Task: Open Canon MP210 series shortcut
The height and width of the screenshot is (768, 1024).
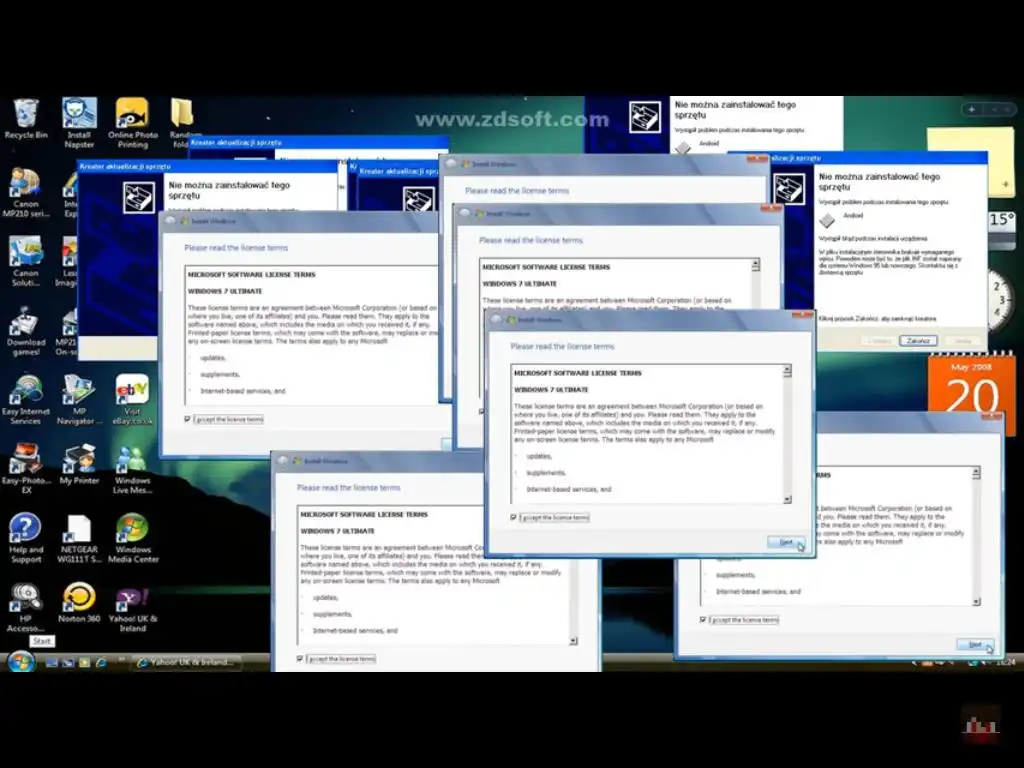Action: (x=25, y=192)
